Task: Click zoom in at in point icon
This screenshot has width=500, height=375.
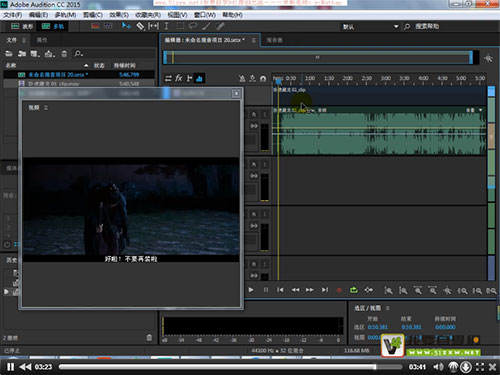Action: point(462,290)
